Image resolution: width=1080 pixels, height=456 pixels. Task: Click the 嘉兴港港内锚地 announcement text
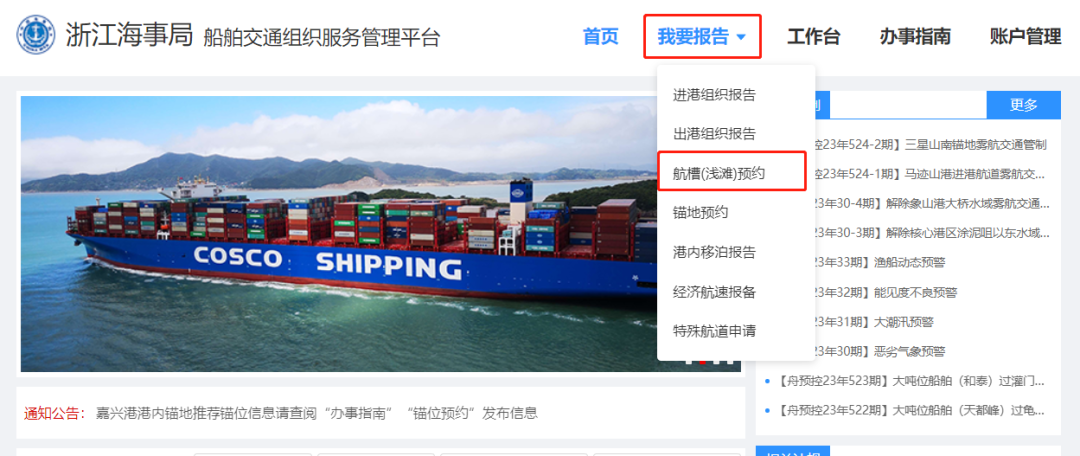point(315,413)
